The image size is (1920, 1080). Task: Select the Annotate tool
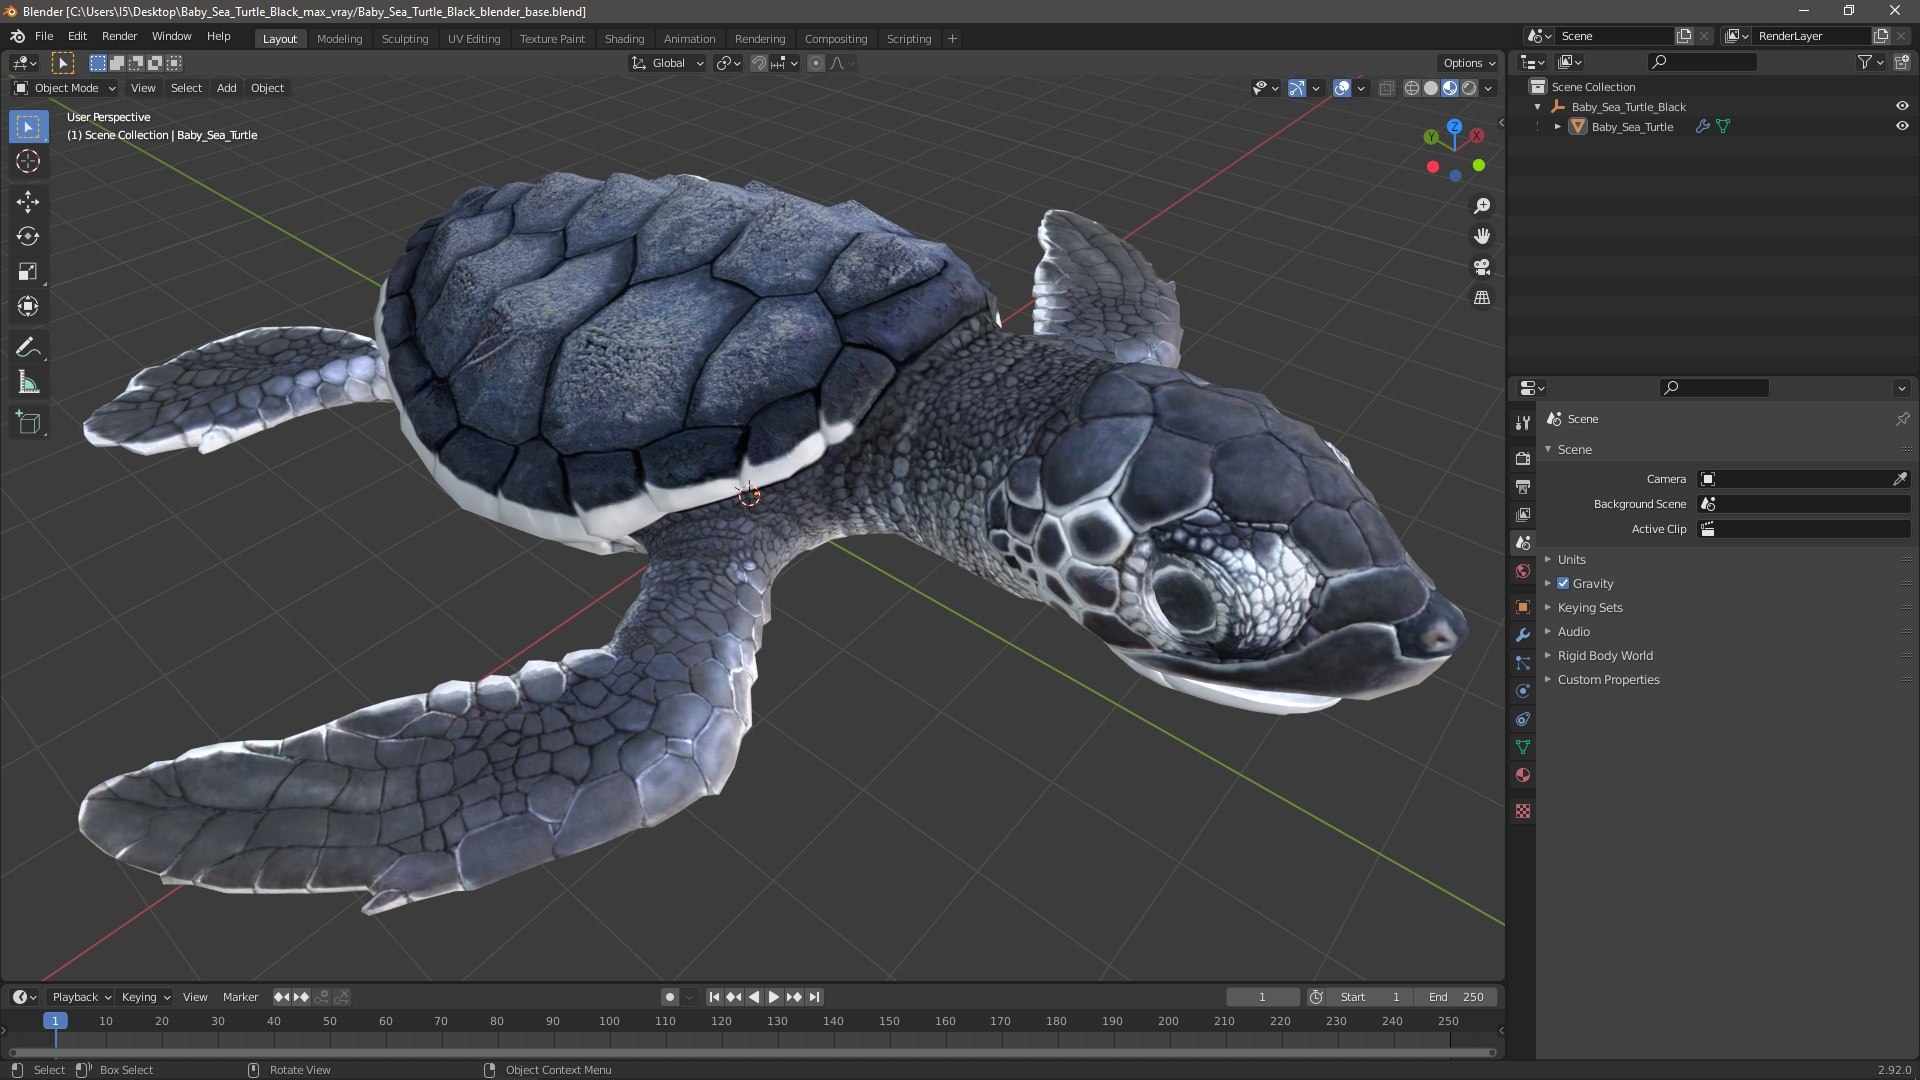click(28, 348)
